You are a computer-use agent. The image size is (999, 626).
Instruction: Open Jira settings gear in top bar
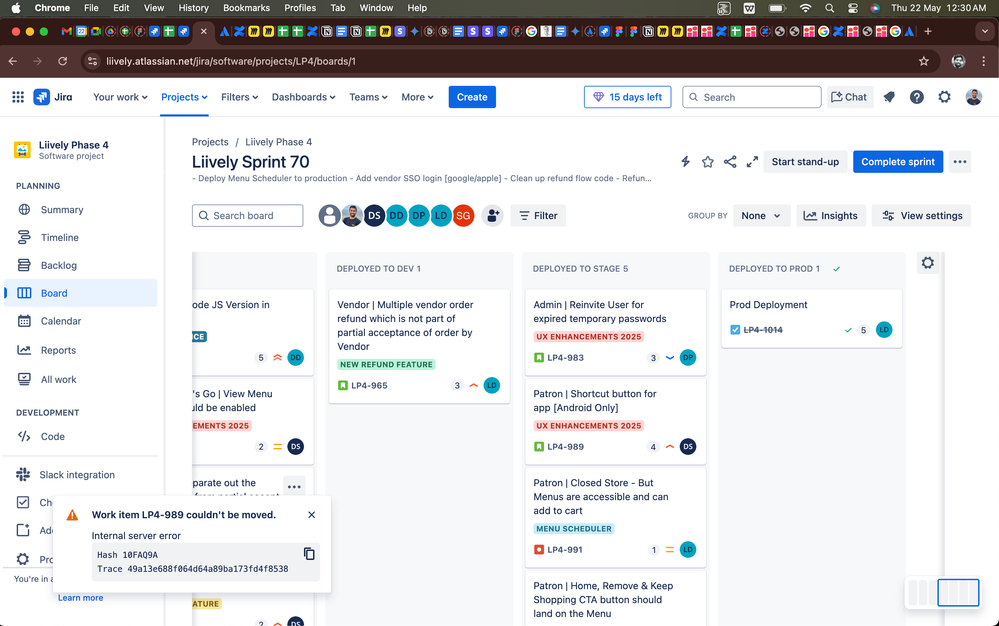click(x=944, y=97)
